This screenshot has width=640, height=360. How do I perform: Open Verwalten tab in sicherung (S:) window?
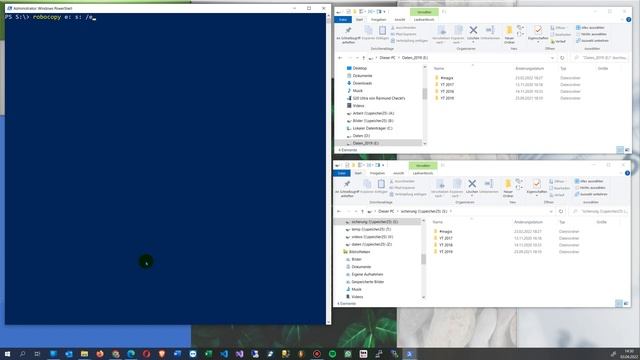423,165
